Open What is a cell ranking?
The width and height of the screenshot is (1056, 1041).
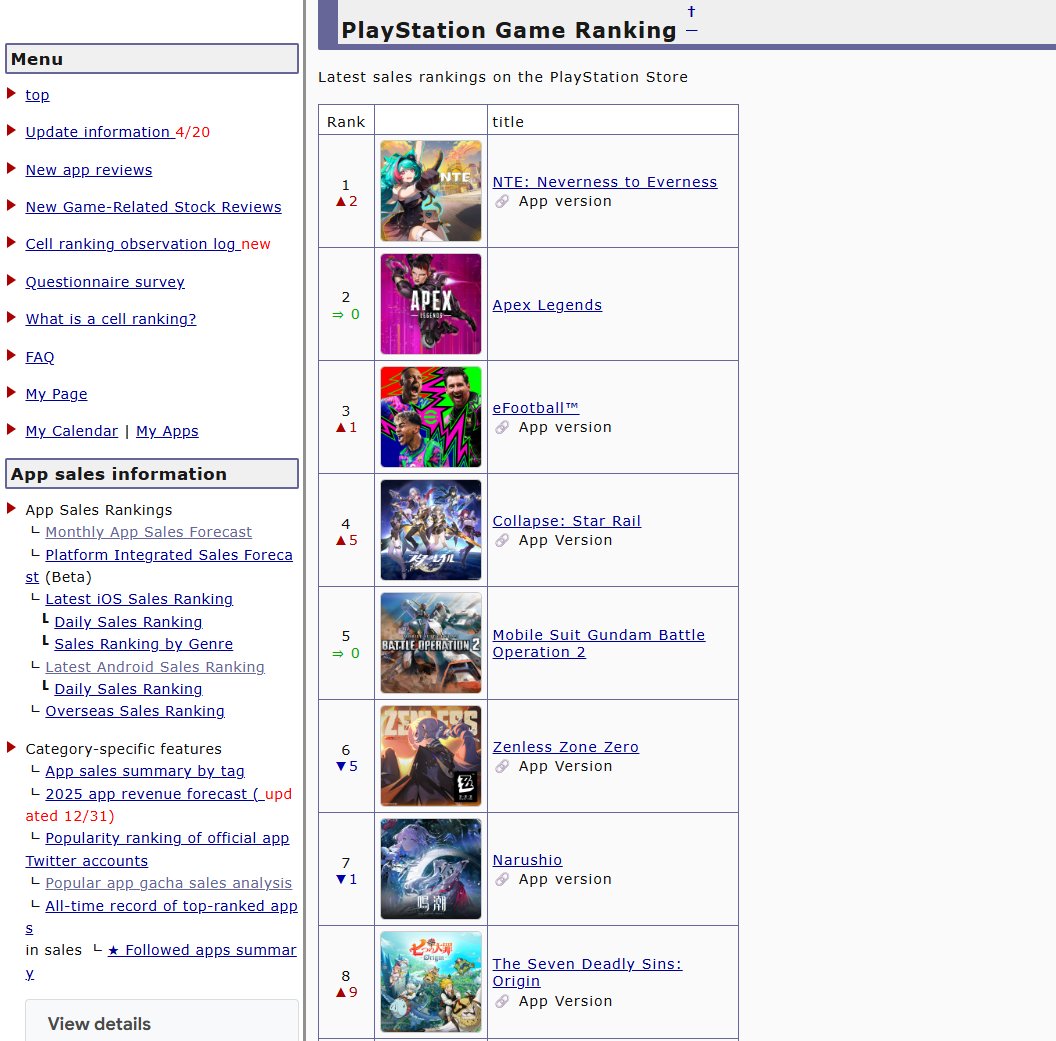tap(111, 319)
